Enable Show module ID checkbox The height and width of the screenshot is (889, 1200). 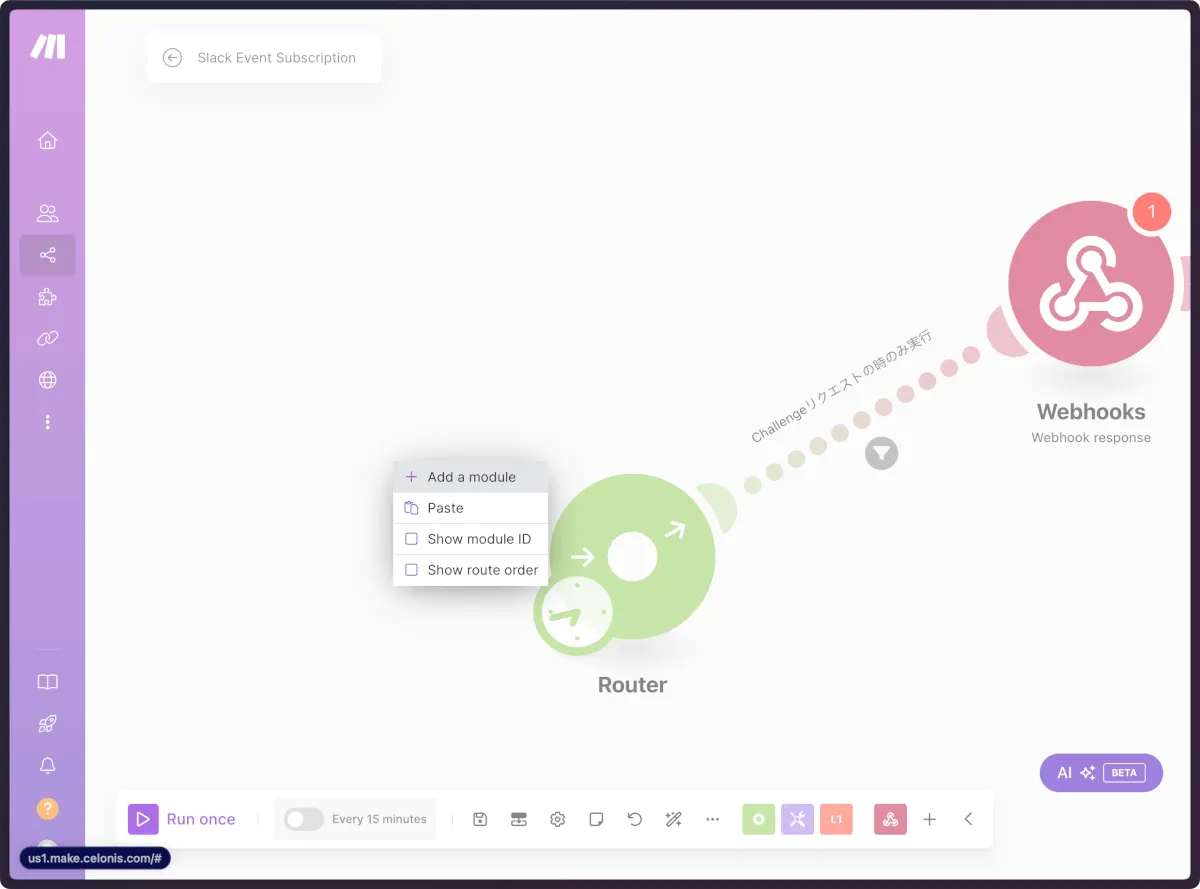(411, 539)
